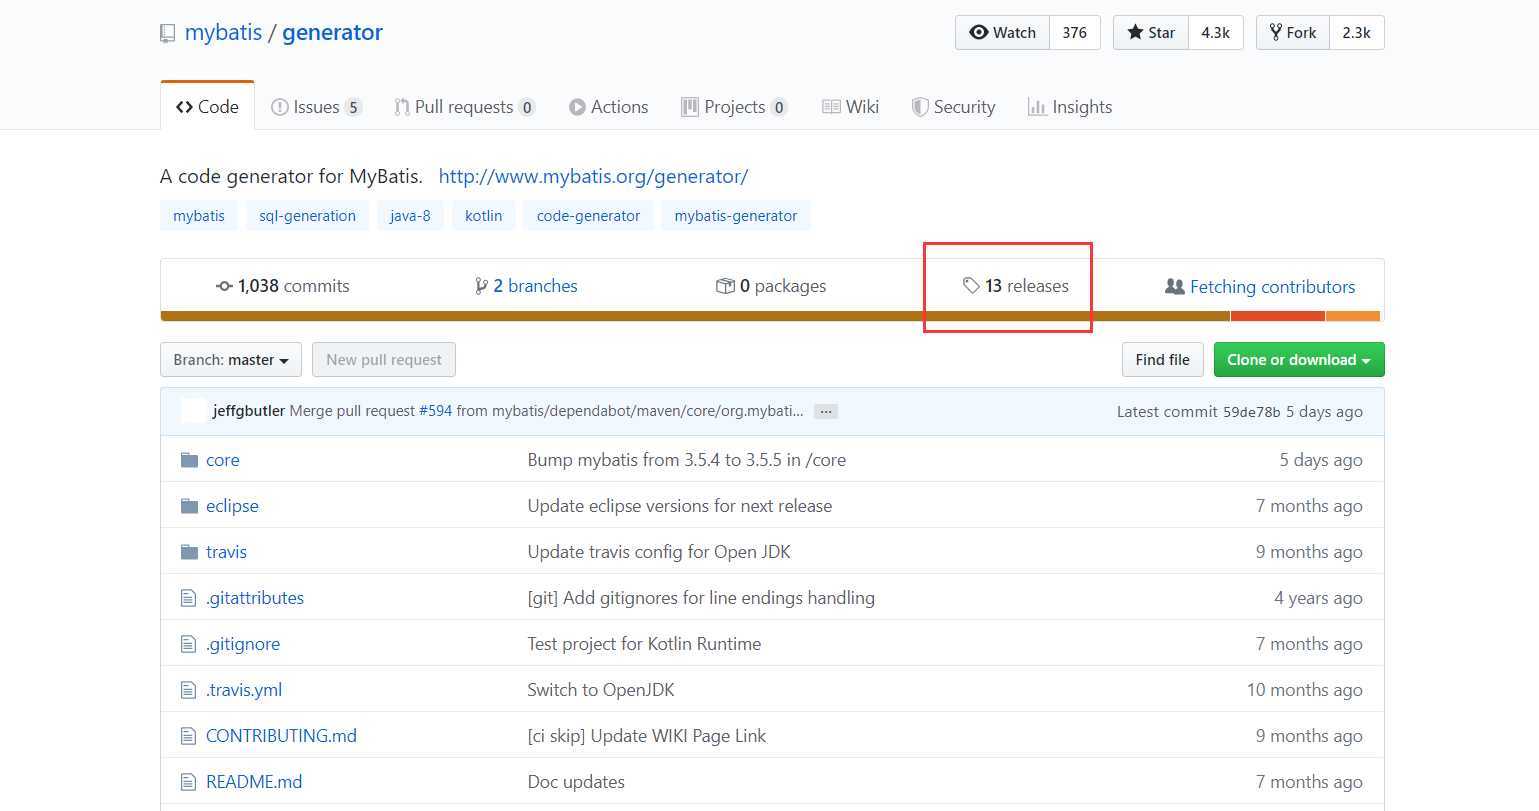Click the language breakdown color bar
The height and width of the screenshot is (811, 1539).
click(771, 316)
